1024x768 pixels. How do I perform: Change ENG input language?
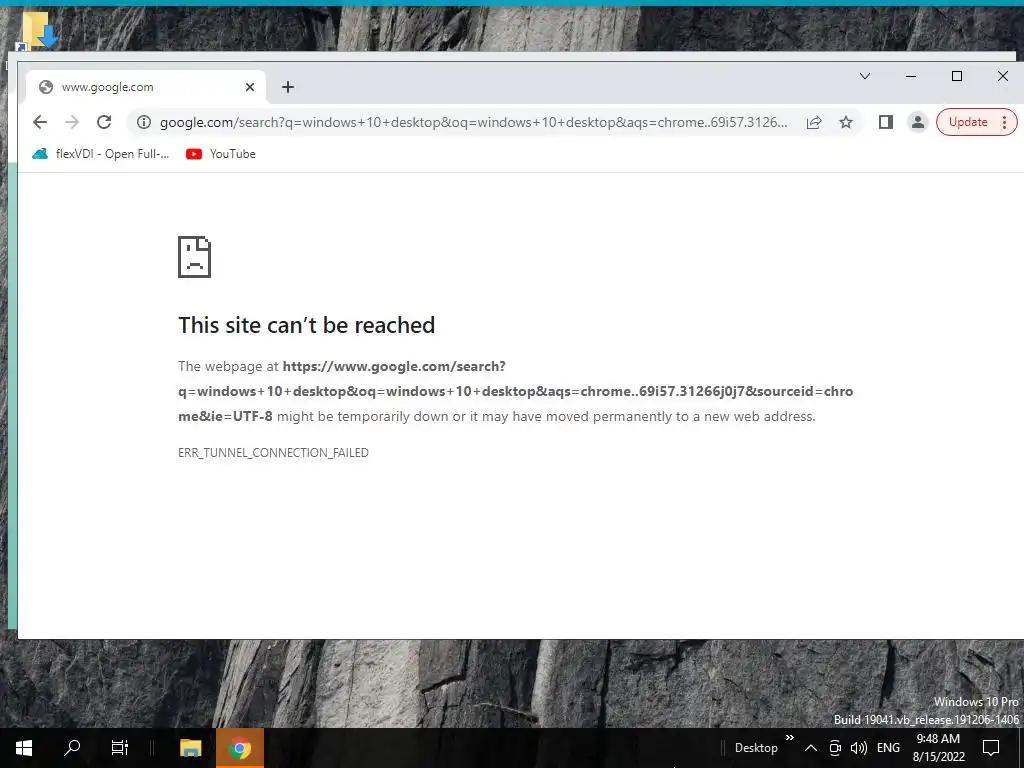coord(888,748)
